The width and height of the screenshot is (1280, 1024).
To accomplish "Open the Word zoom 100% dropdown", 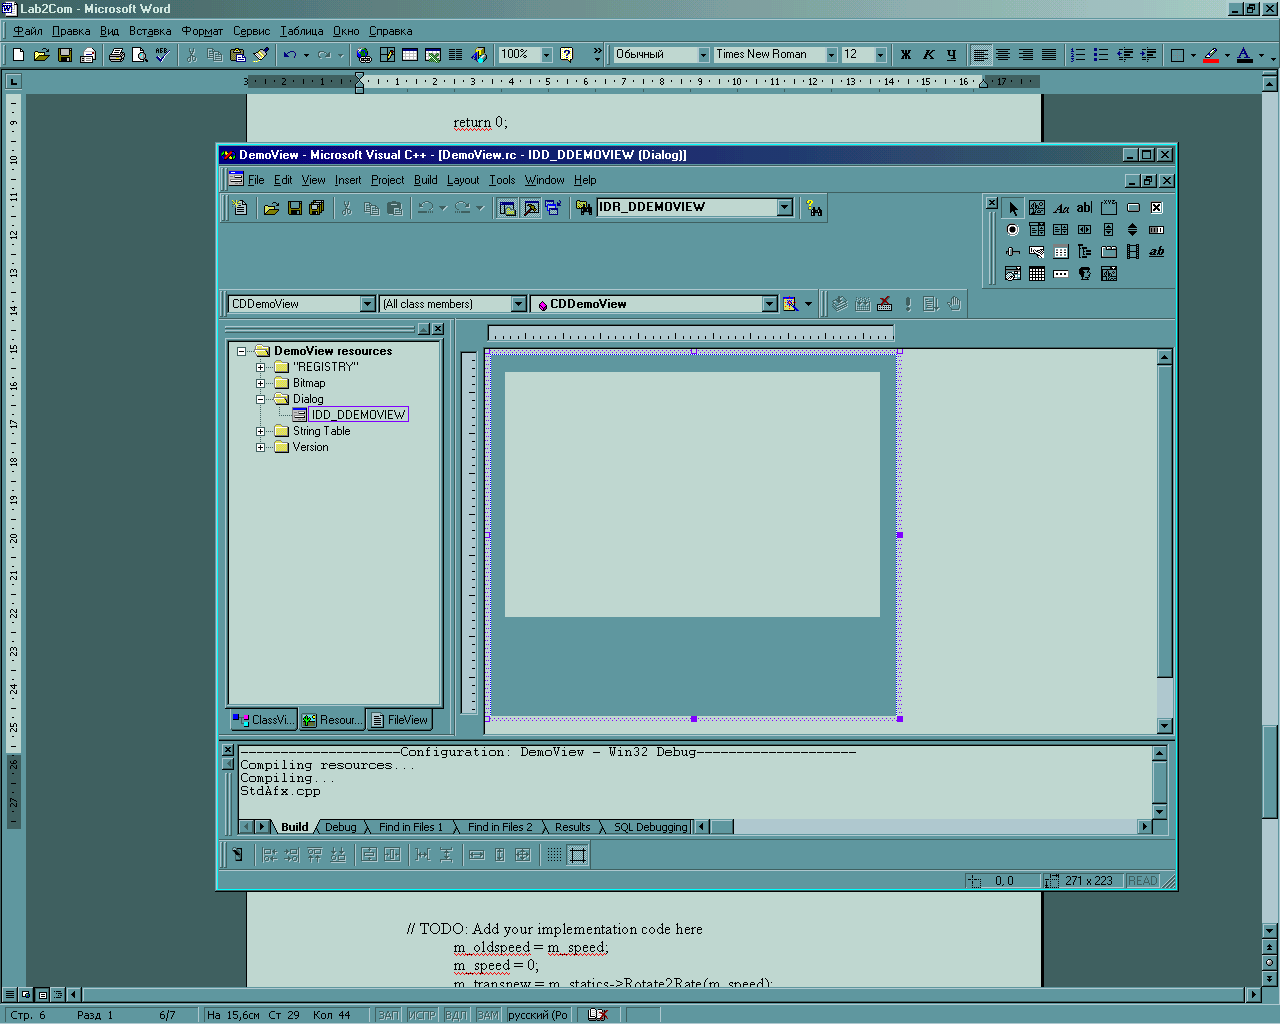I will (547, 55).
